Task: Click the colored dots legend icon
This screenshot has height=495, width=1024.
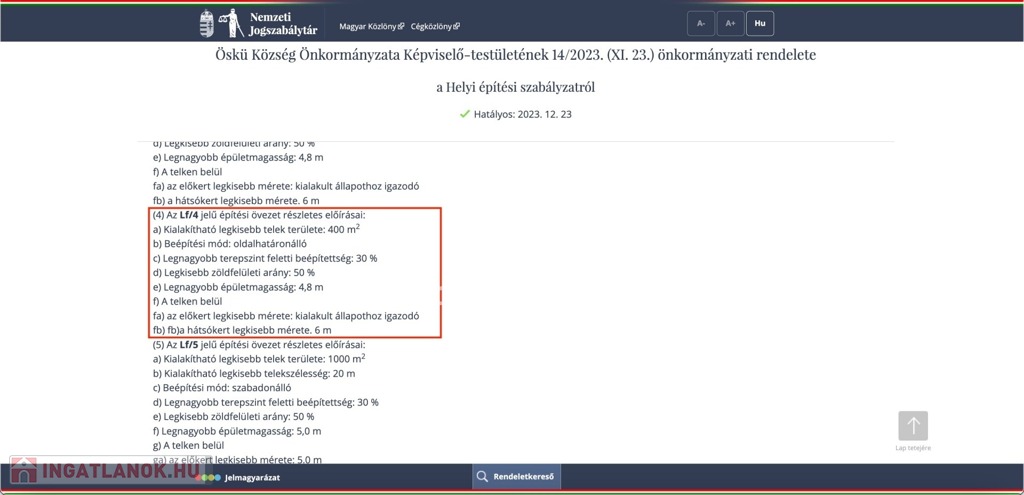Action: coord(211,477)
